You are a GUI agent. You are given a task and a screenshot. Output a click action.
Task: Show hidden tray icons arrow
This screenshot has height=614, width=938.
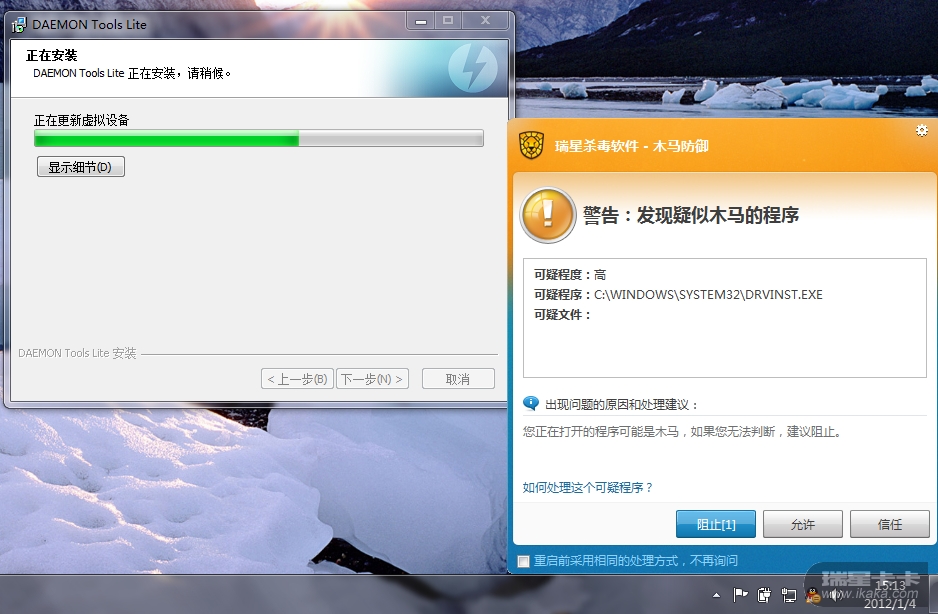716,595
